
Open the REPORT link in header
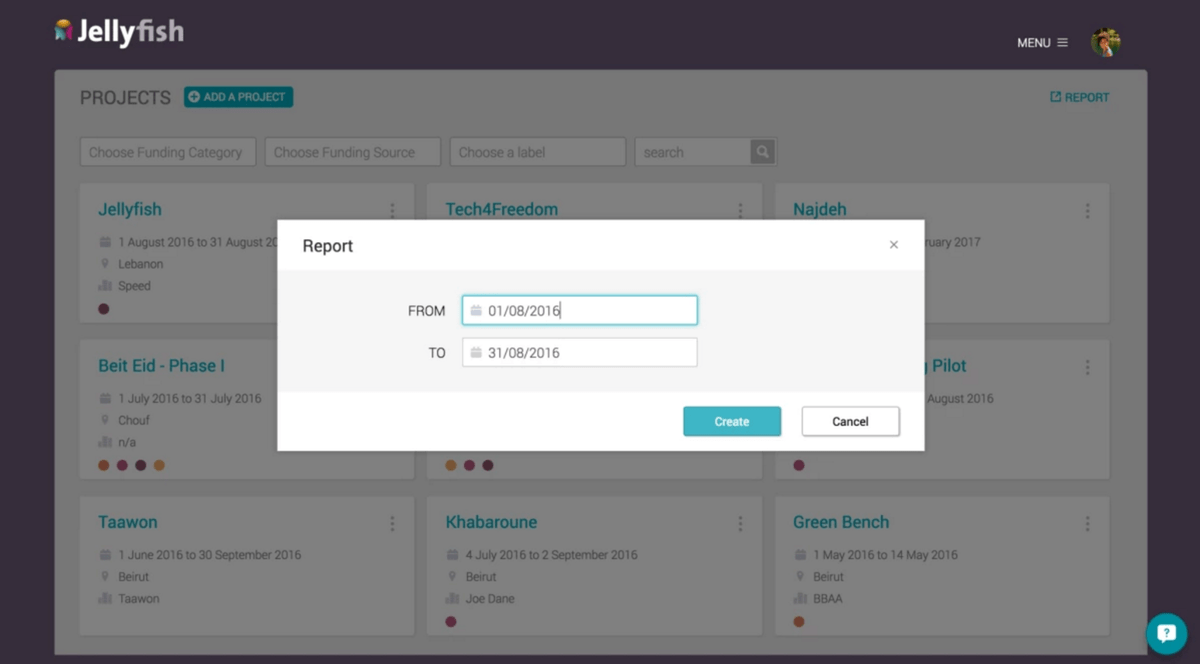1079,97
